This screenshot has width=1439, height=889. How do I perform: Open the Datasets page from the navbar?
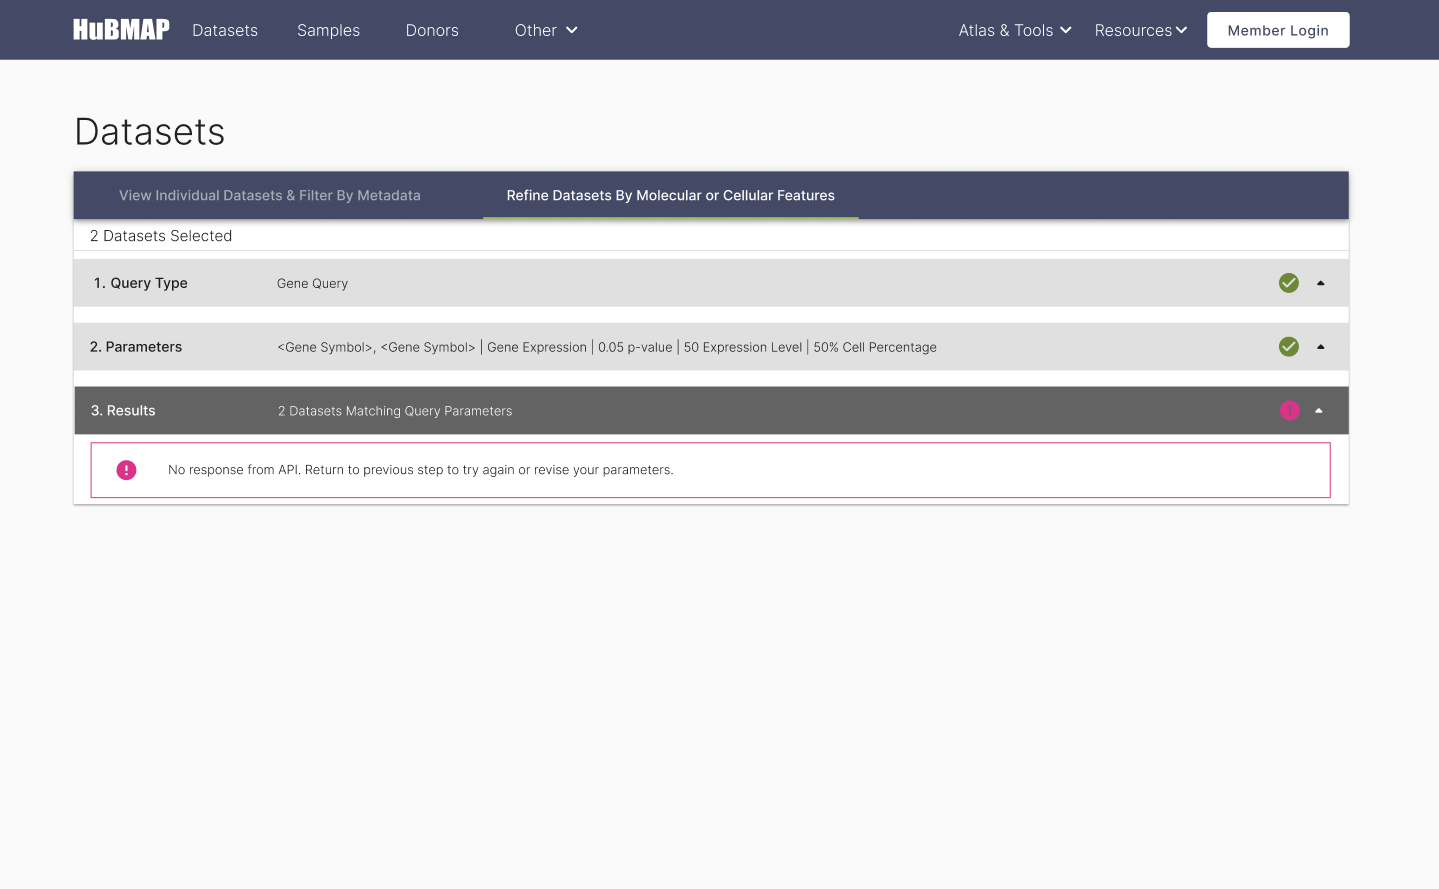pos(224,30)
